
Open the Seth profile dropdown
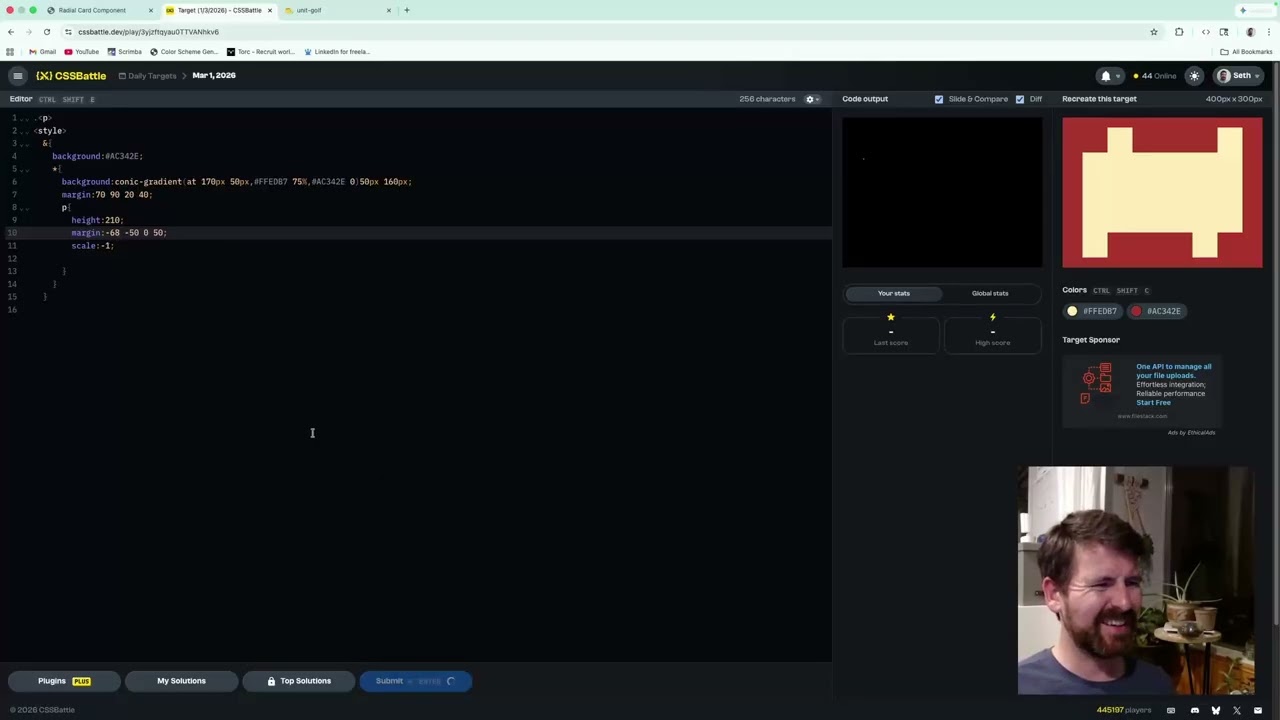[1240, 76]
